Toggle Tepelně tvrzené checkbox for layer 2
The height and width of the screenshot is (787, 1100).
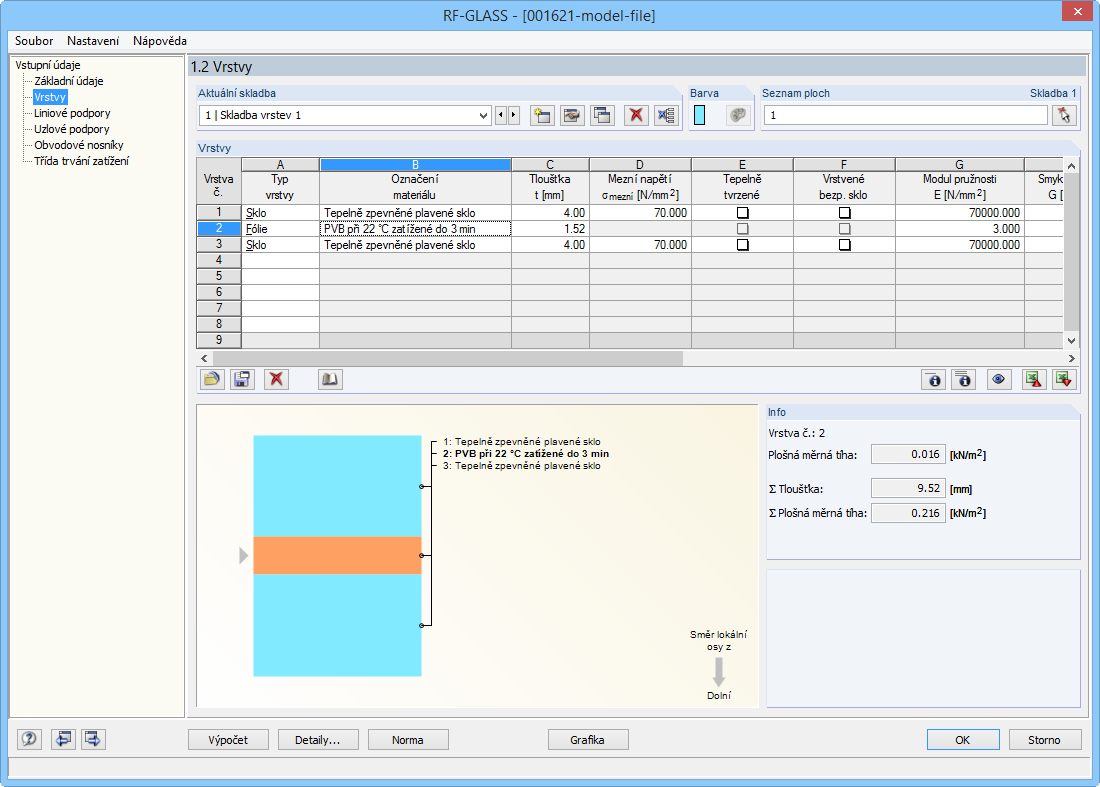tap(742, 229)
